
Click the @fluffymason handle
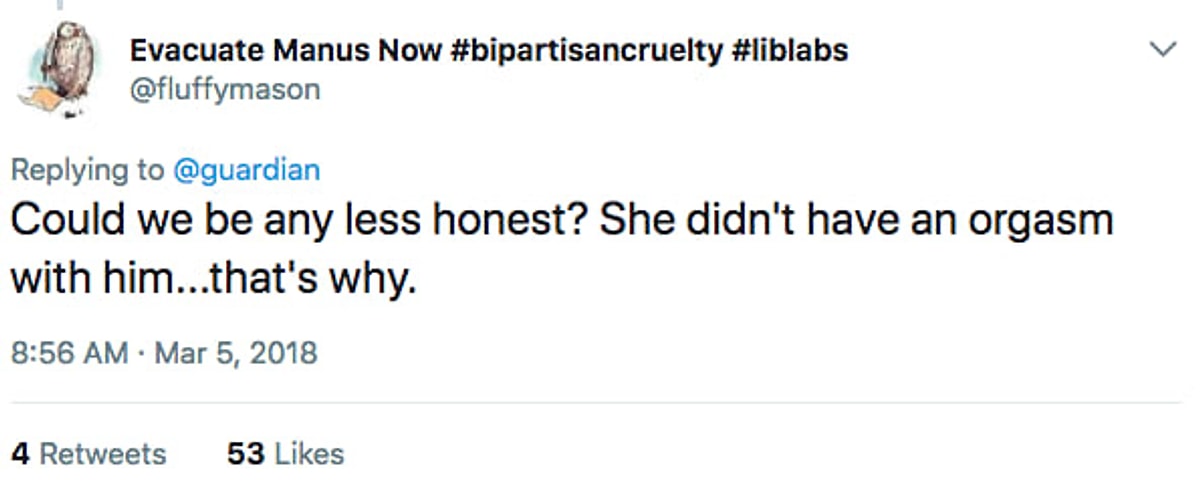pyautogui.click(x=225, y=89)
